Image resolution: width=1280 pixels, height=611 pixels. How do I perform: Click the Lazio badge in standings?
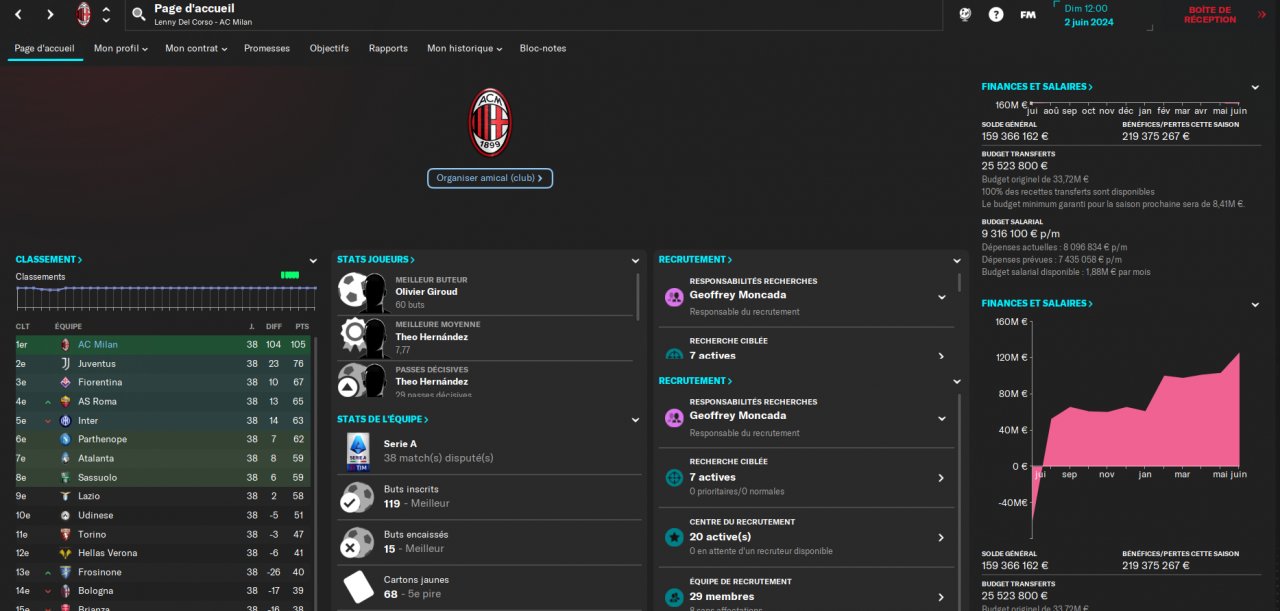pos(66,496)
